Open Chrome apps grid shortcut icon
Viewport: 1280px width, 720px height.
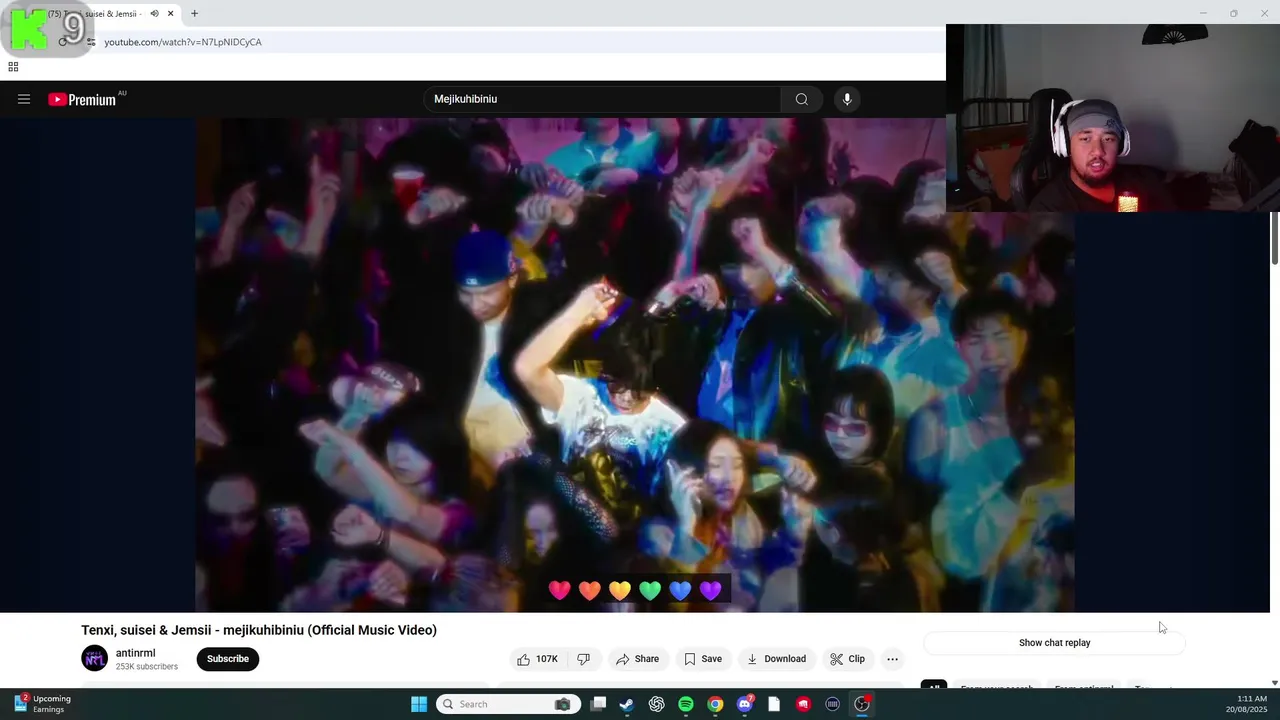click(x=13, y=67)
